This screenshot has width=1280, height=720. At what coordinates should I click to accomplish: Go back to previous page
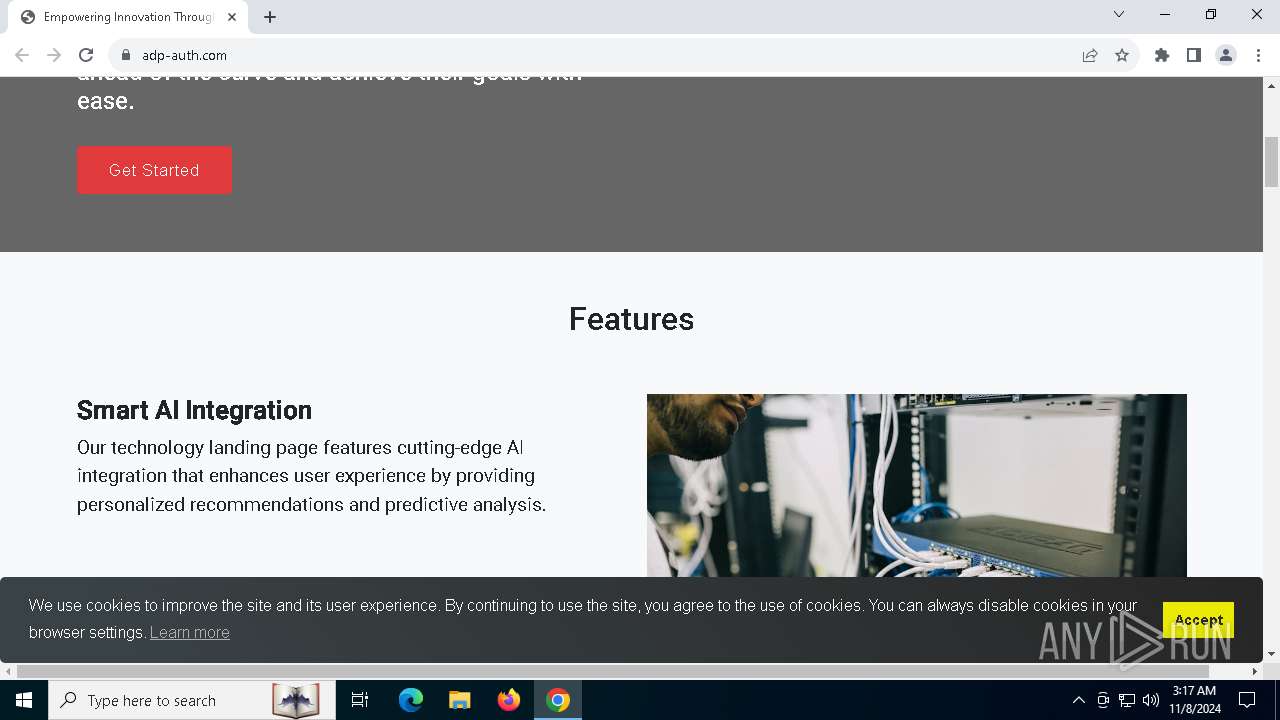(22, 55)
